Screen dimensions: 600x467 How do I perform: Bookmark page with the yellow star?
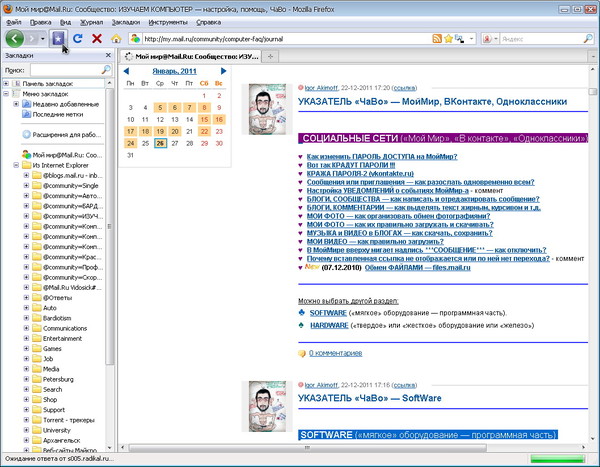pyautogui.click(x=448, y=39)
